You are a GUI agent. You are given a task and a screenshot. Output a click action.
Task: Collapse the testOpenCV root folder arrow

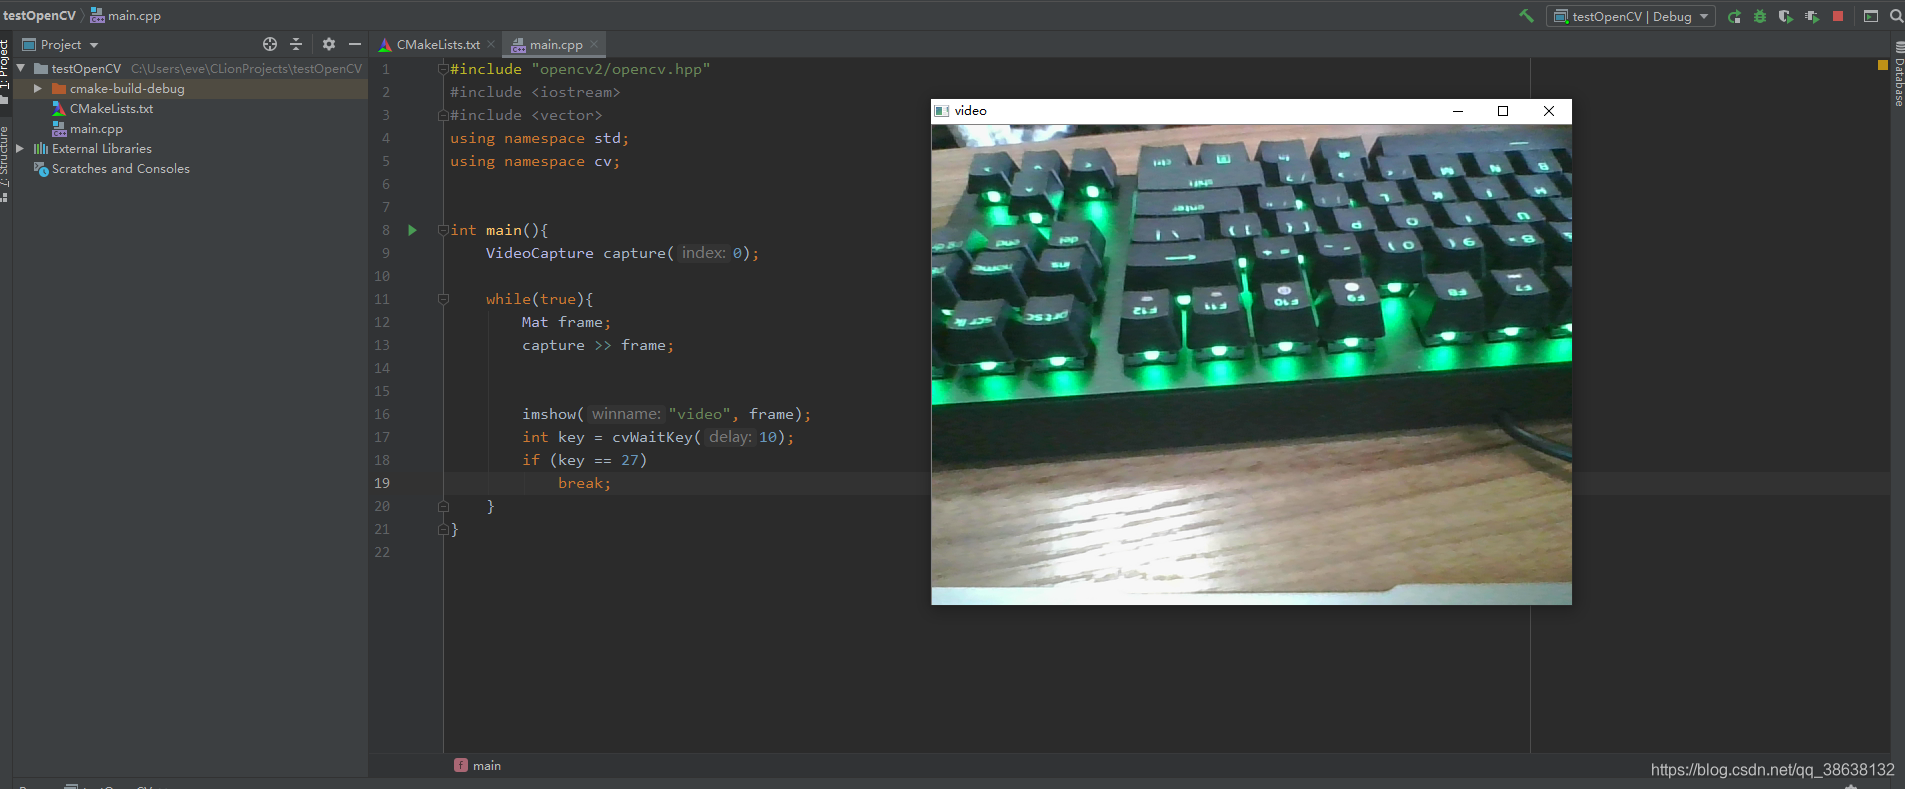(x=20, y=68)
